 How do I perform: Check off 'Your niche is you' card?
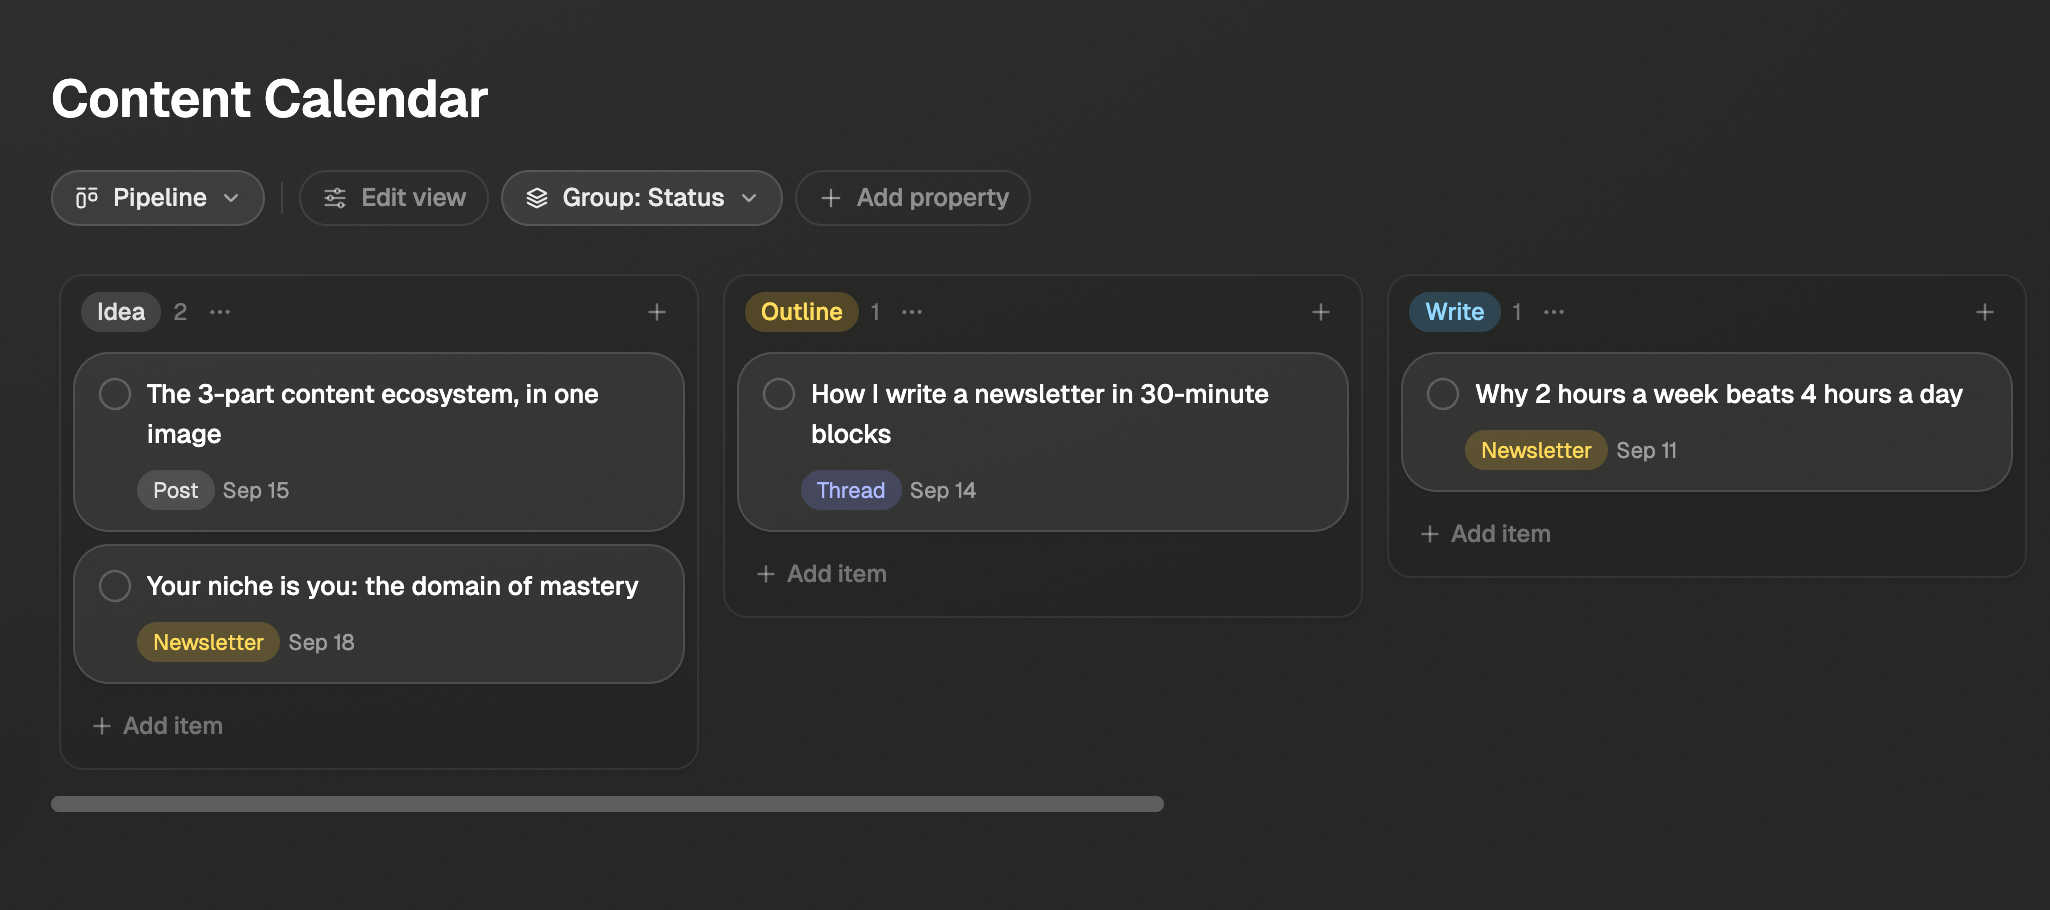click(x=115, y=586)
